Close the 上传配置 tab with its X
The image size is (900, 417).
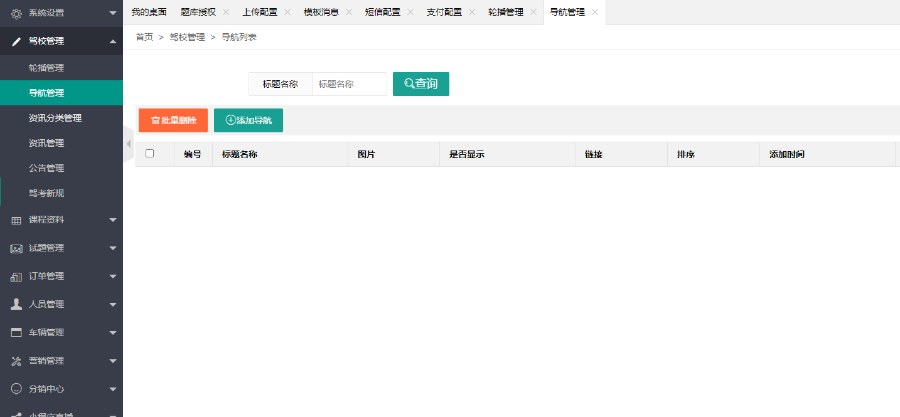coord(287,12)
